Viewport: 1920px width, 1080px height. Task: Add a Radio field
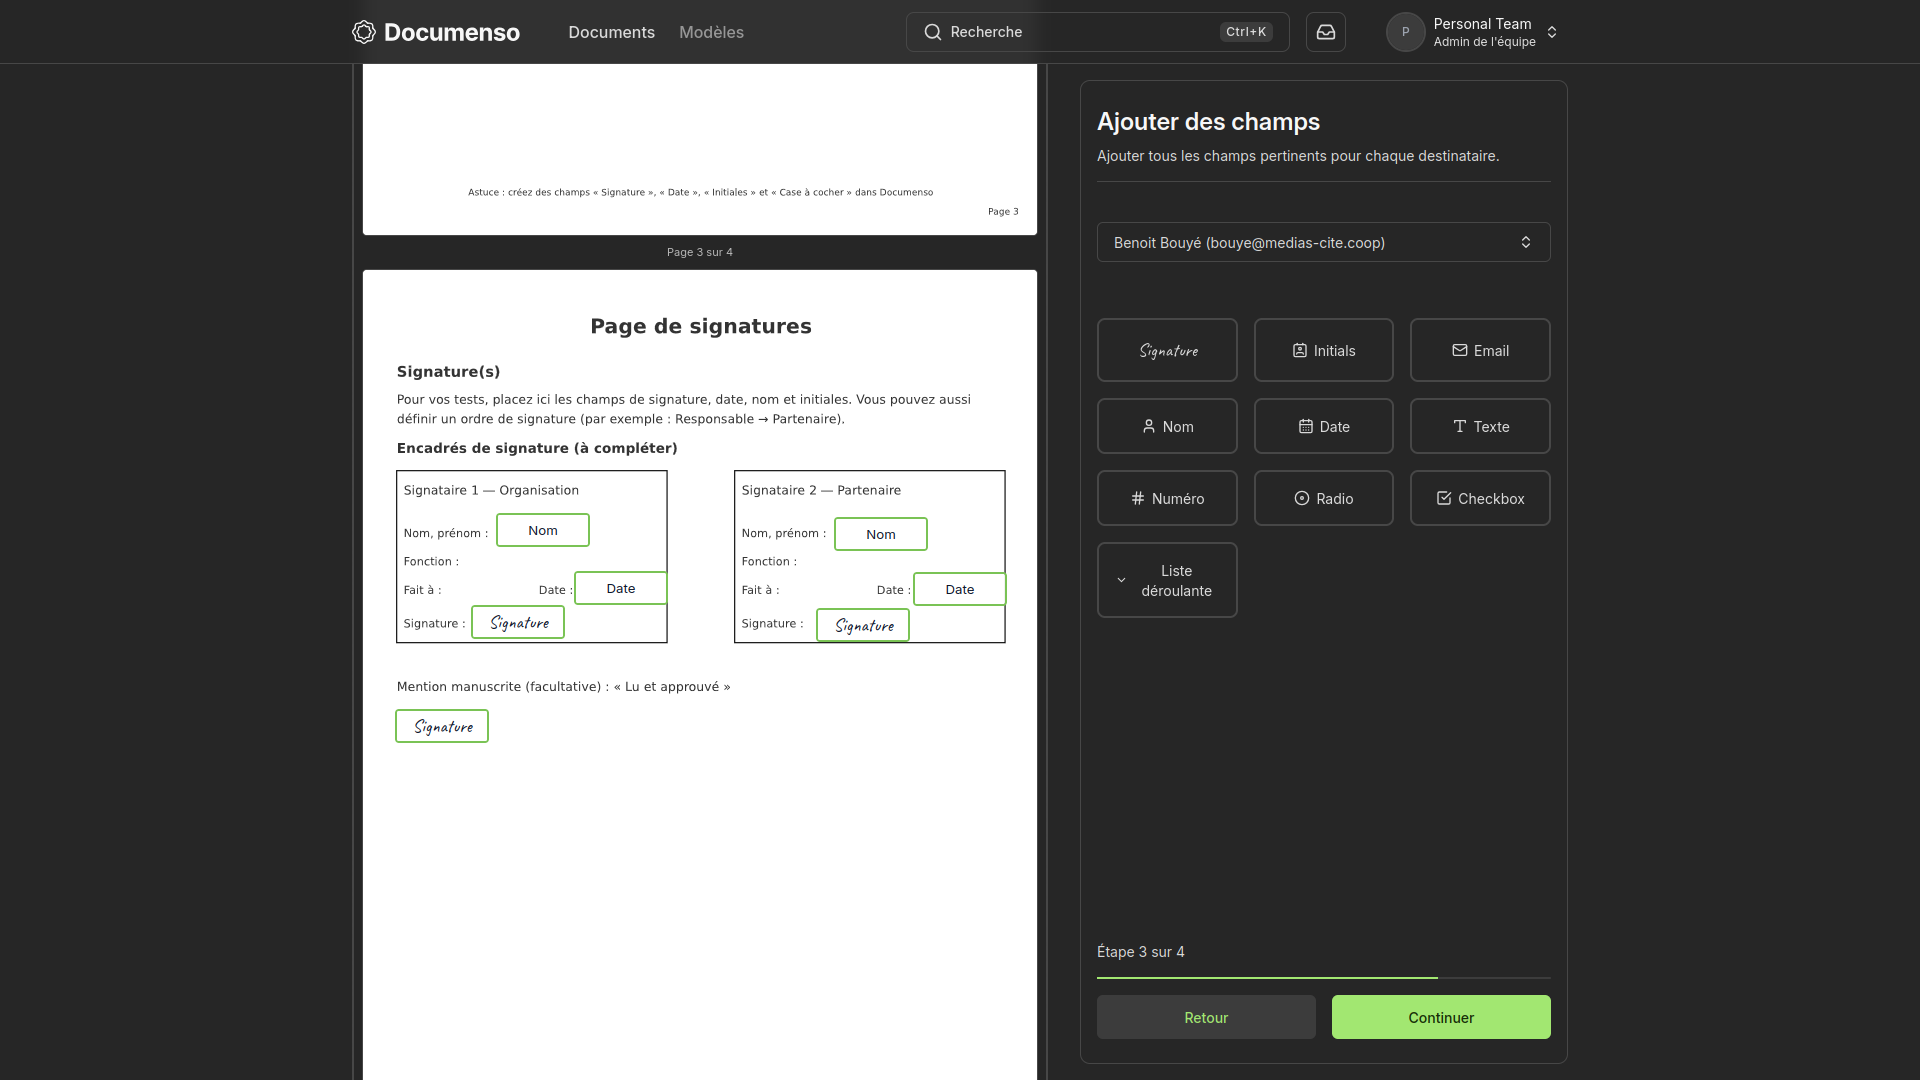pyautogui.click(x=1323, y=498)
